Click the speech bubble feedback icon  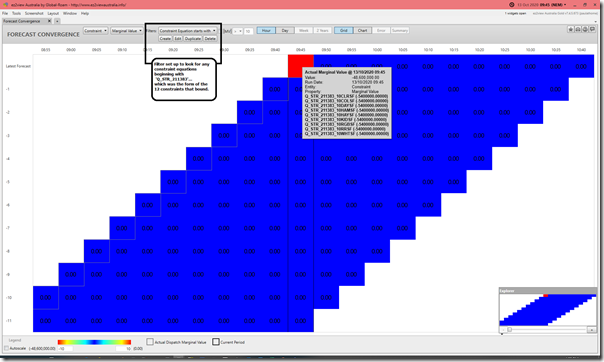pyautogui.click(x=592, y=29)
